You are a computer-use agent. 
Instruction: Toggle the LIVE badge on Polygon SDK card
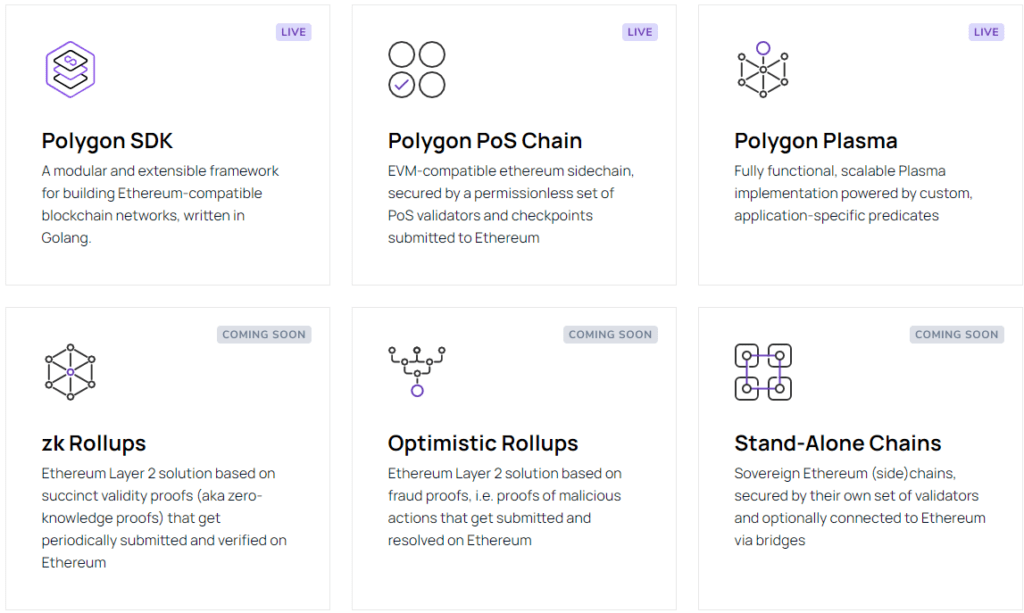coord(293,31)
